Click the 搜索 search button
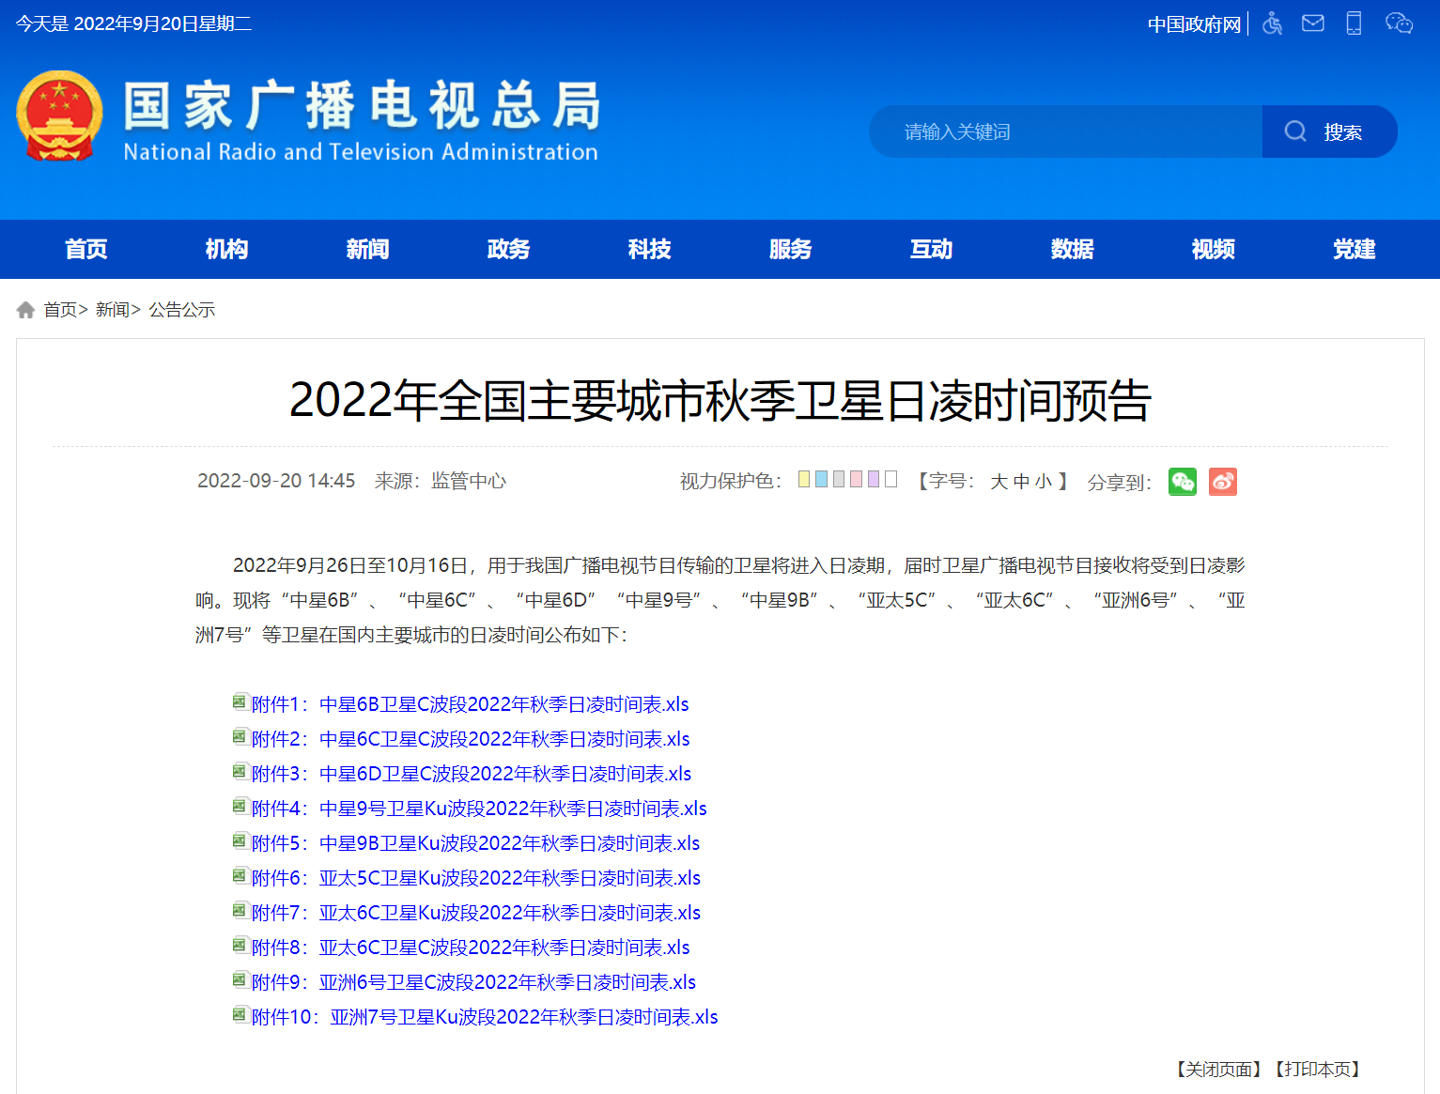1440x1094 pixels. 1330,132
